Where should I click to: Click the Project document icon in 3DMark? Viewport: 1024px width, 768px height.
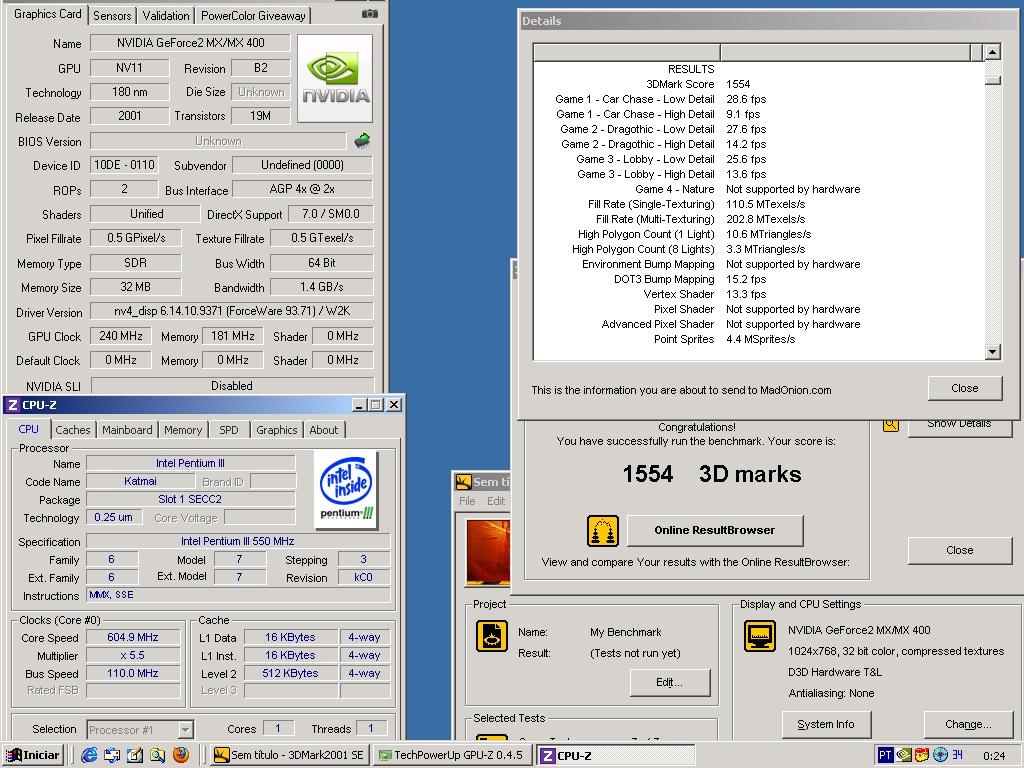[492, 636]
